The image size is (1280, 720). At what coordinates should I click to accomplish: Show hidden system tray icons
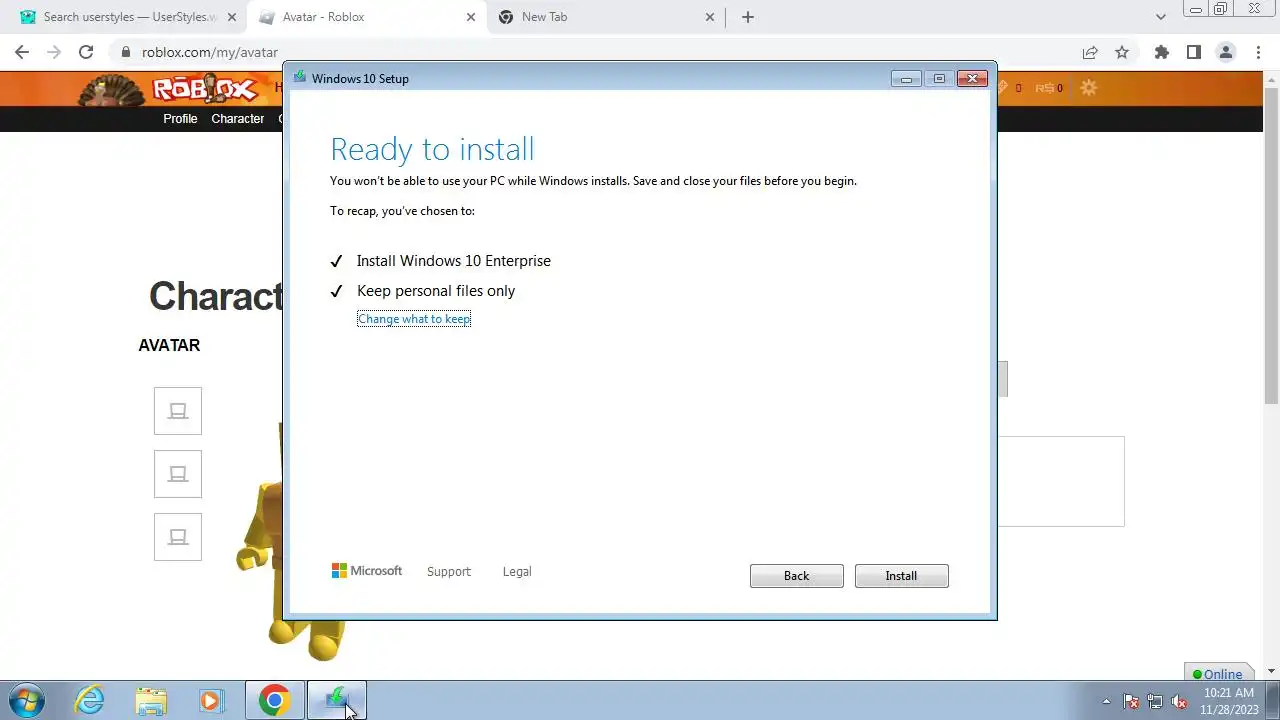tap(1106, 701)
